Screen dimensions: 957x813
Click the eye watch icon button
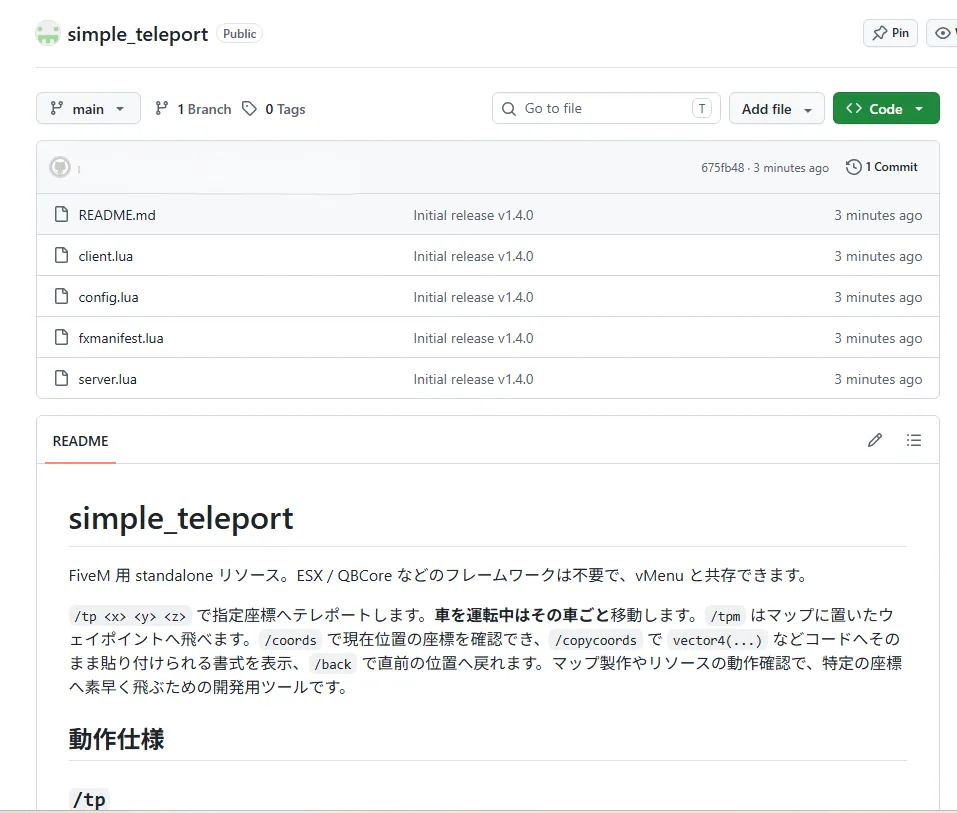[x=942, y=33]
